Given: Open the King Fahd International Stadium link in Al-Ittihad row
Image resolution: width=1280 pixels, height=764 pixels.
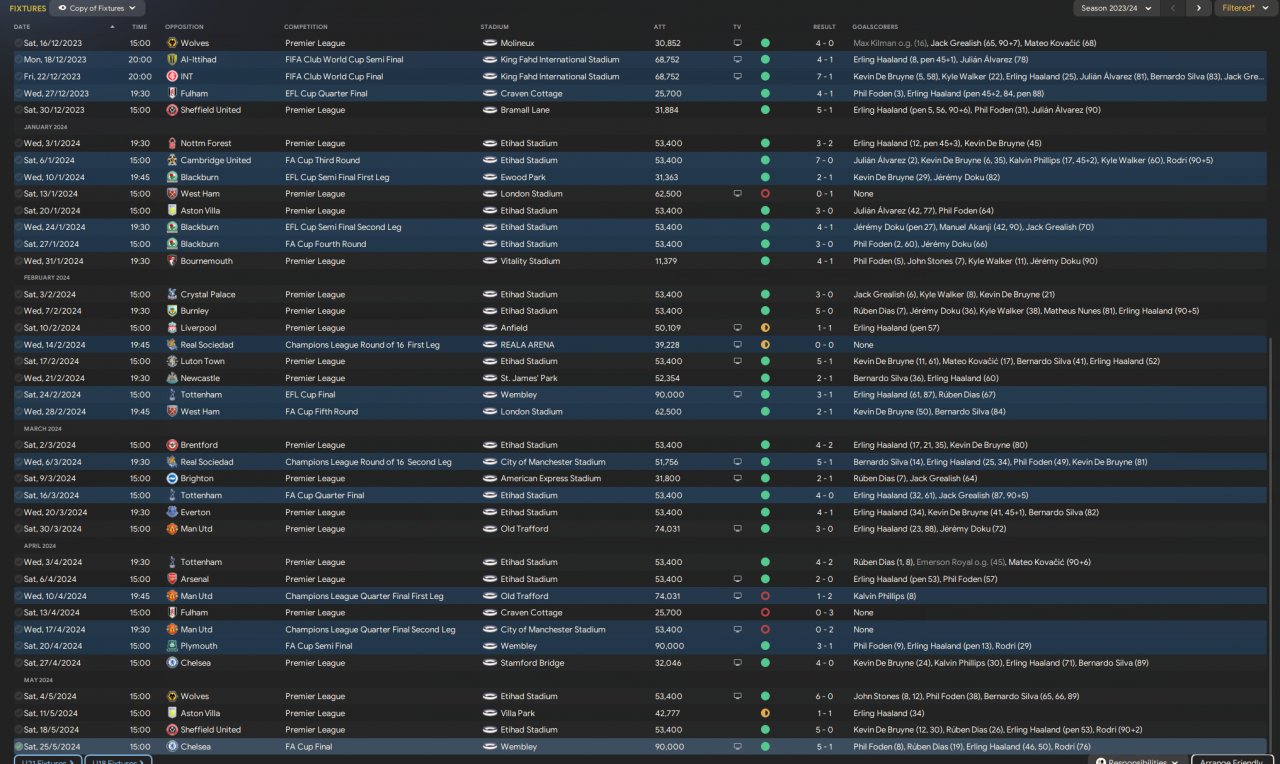Looking at the screenshot, I should coord(559,60).
